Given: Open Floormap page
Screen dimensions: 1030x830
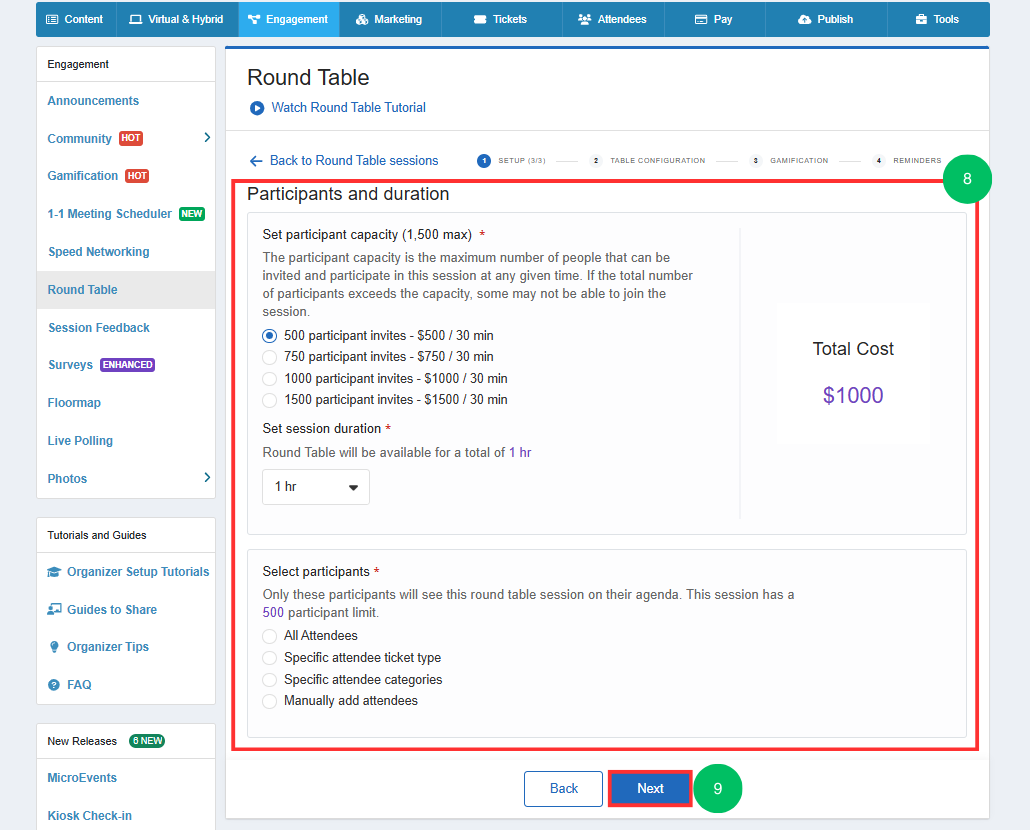Looking at the screenshot, I should (x=74, y=403).
